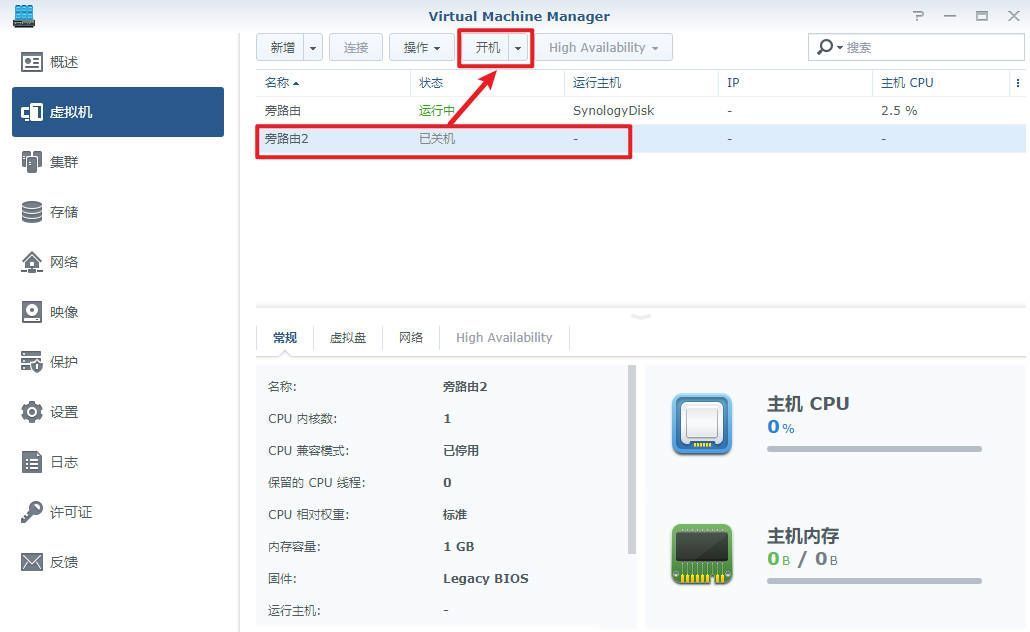Open the 设置 settings gear icon
The height and width of the screenshot is (632, 1030).
click(33, 412)
